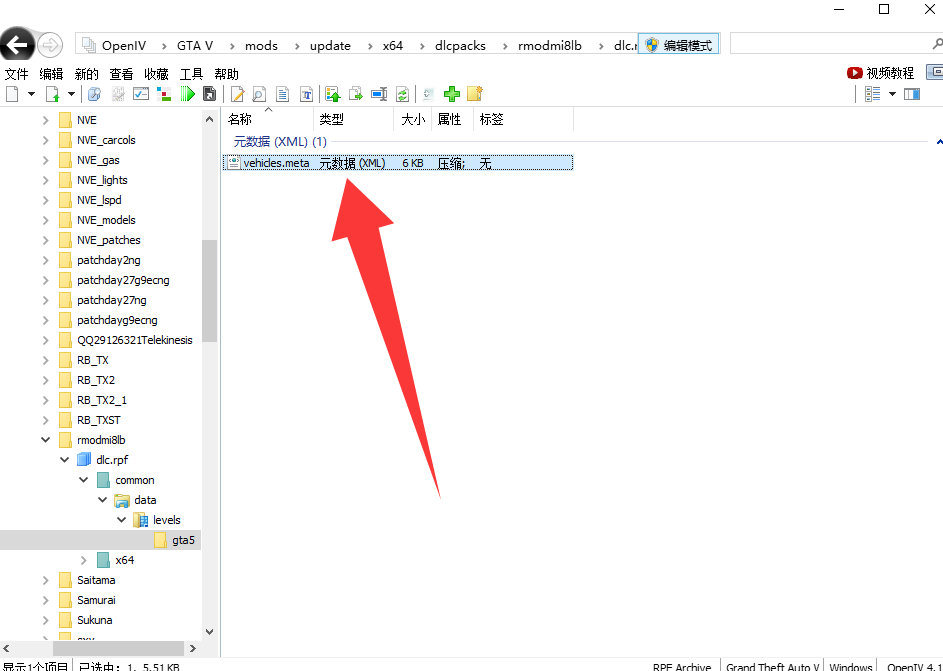The image size is (943, 671).
Task: Go back with the black arrow button
Action: (17, 44)
